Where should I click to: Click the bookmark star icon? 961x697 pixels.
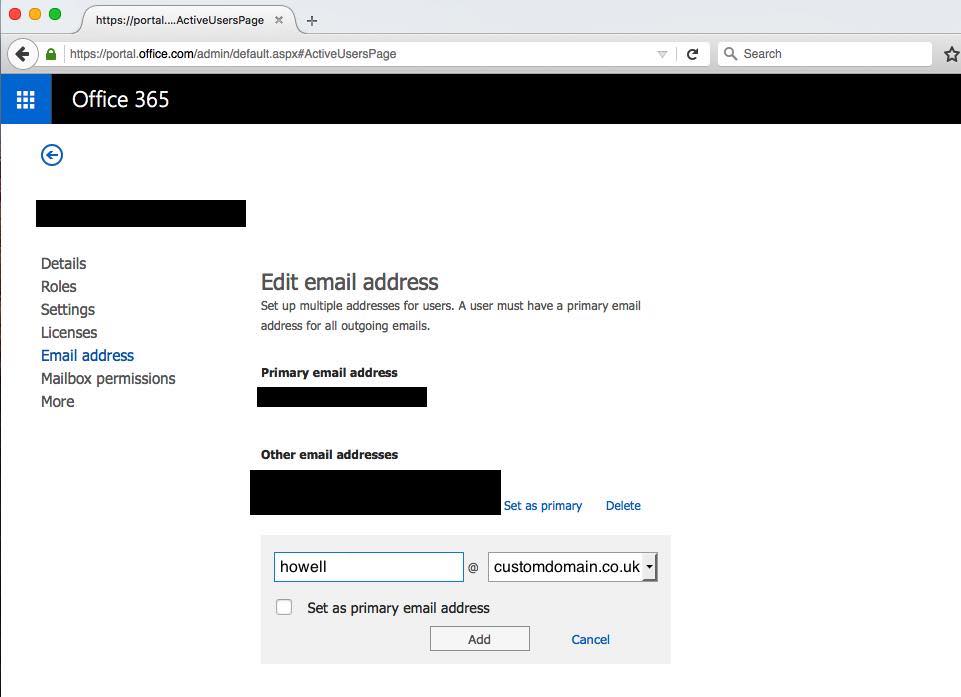951,54
